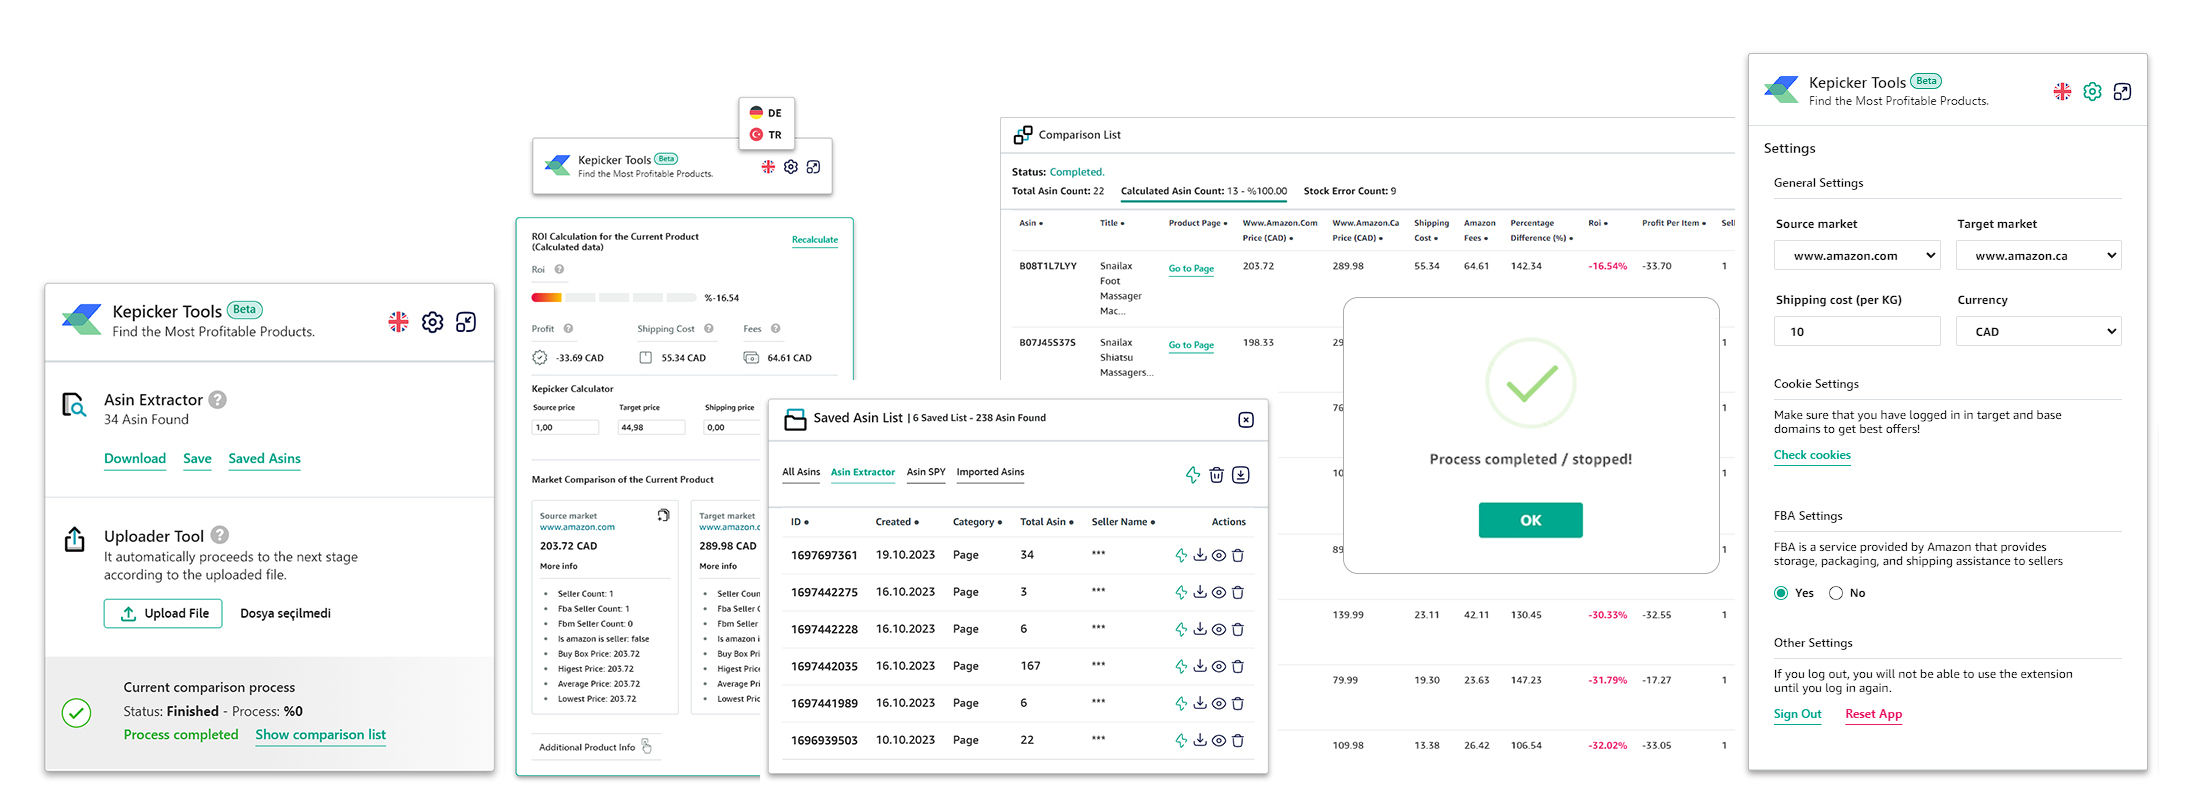The width and height of the screenshot is (2190, 791).
Task: Click eye icon for list 1697697361
Action: (x=1219, y=555)
